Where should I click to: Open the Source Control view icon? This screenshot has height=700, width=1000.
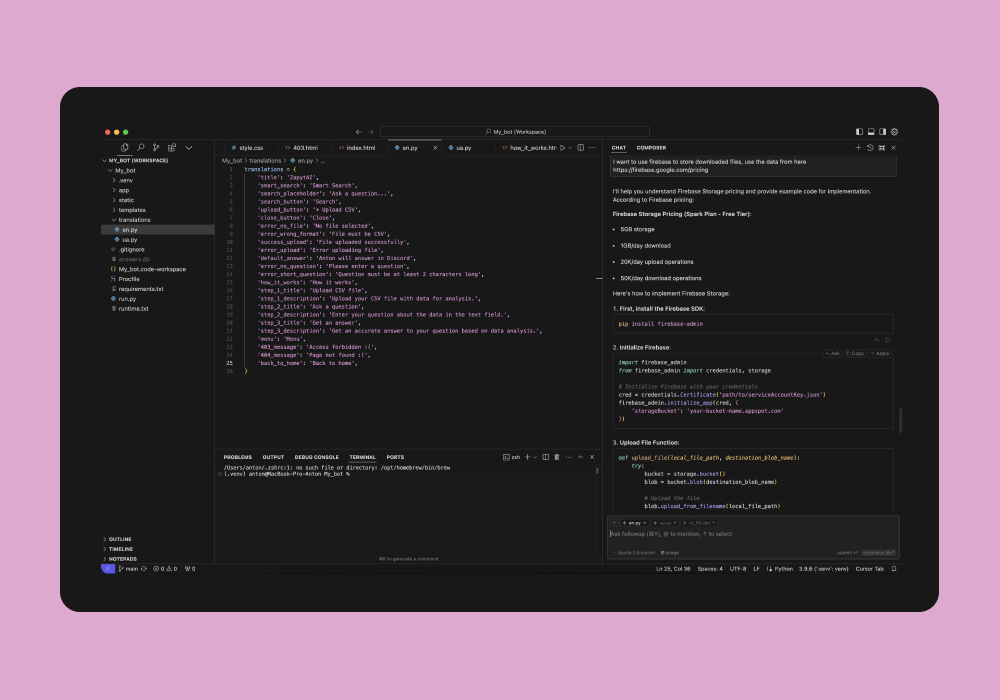[x=156, y=147]
